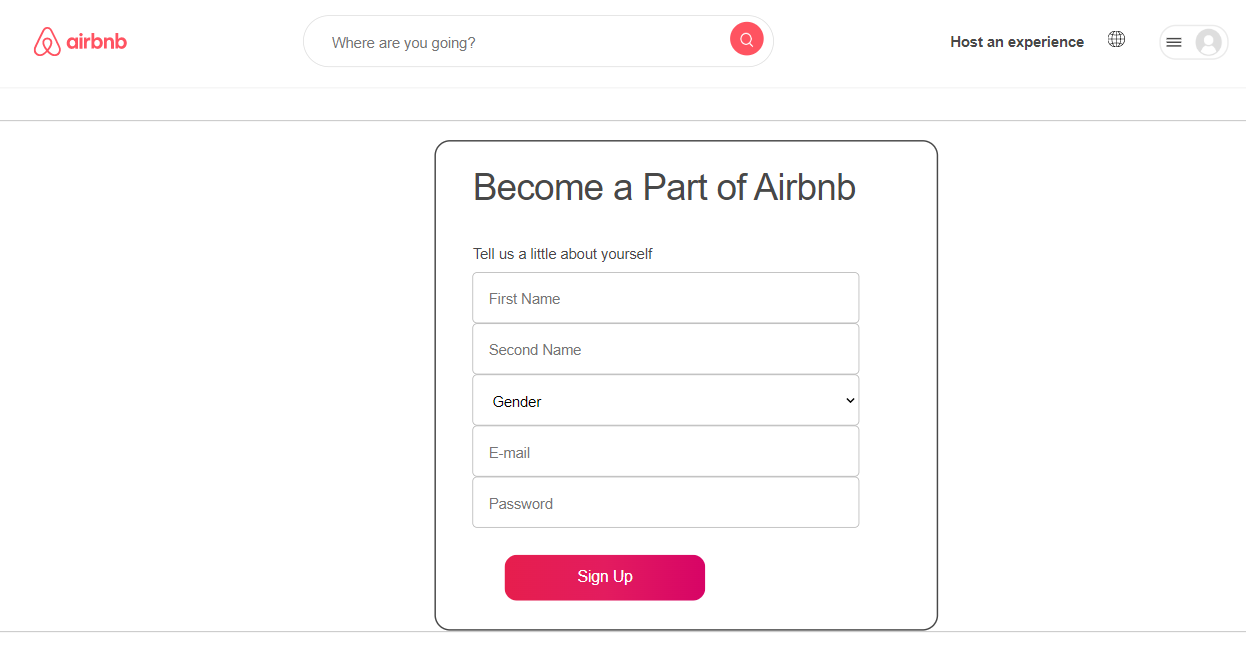Click the Gender label text inside selector
This screenshot has width=1246, height=652.
click(517, 402)
